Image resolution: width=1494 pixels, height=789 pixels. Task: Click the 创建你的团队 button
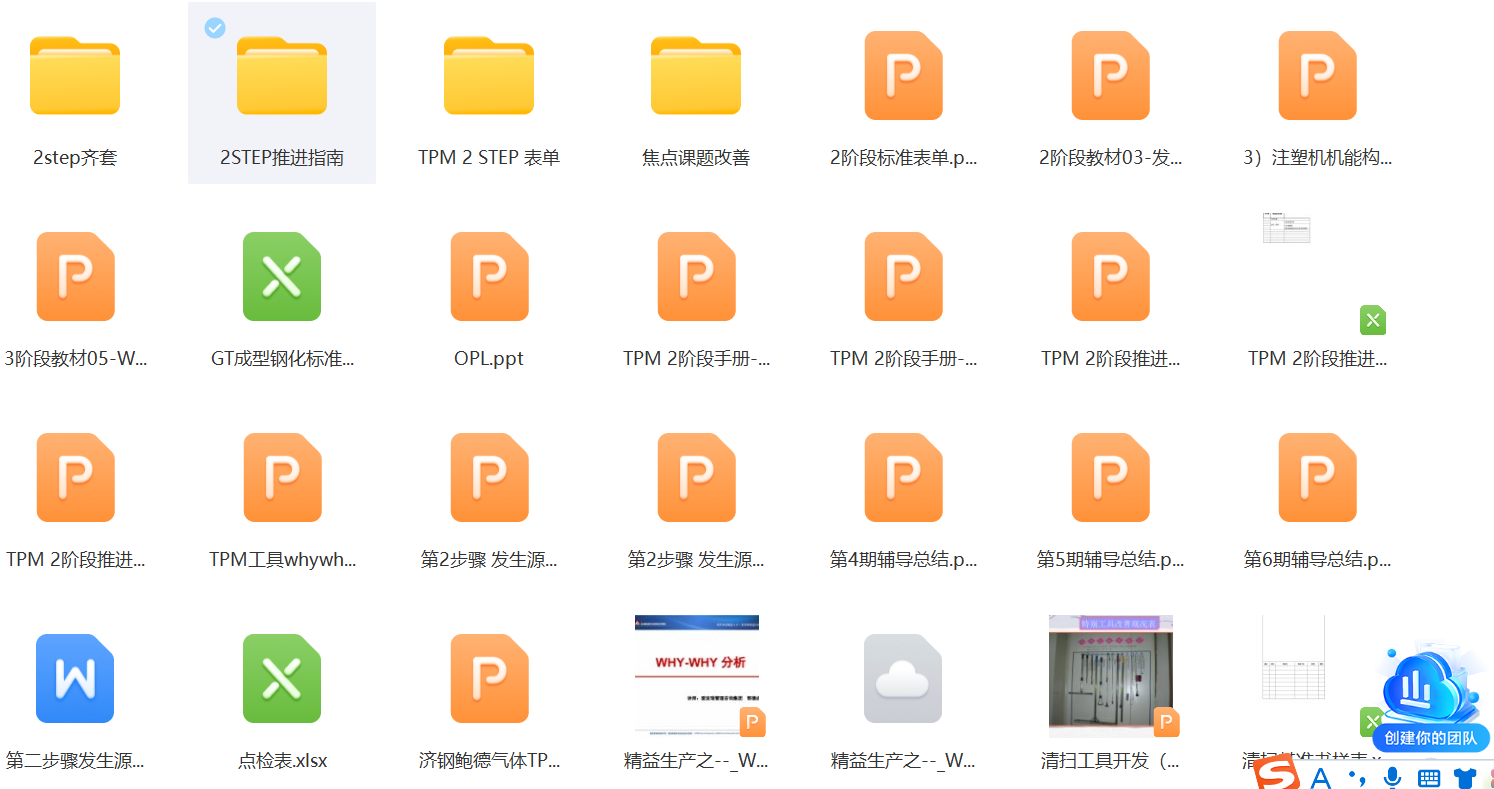point(1430,739)
